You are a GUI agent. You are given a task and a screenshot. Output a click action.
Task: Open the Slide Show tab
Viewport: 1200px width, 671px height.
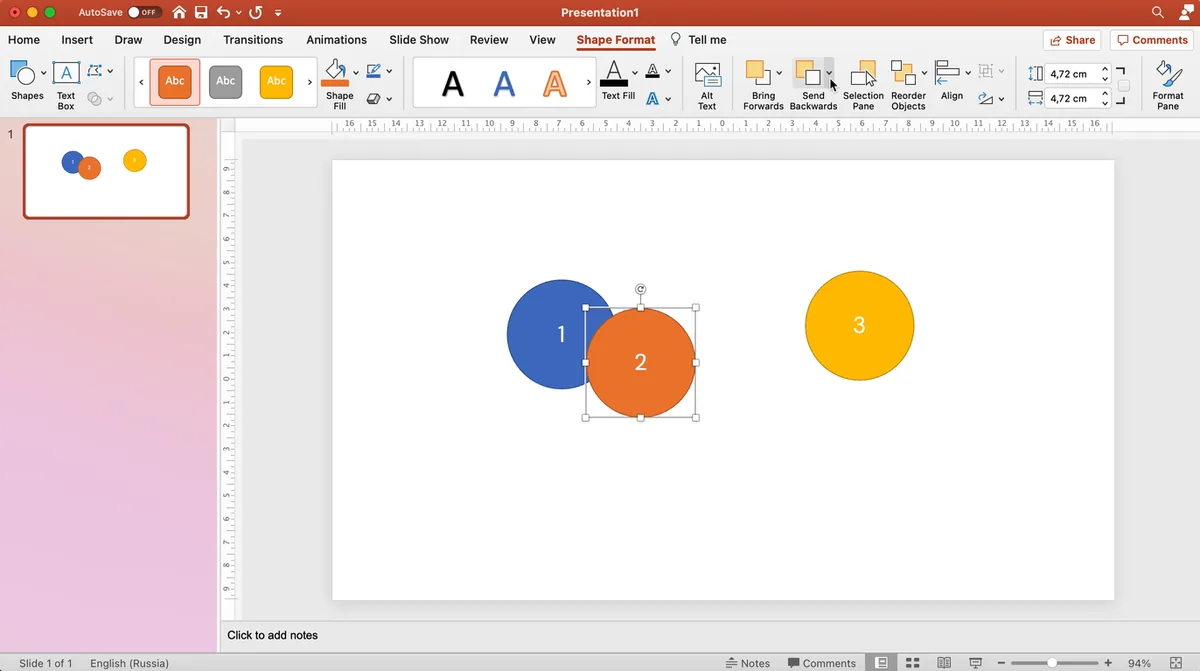pyautogui.click(x=419, y=40)
